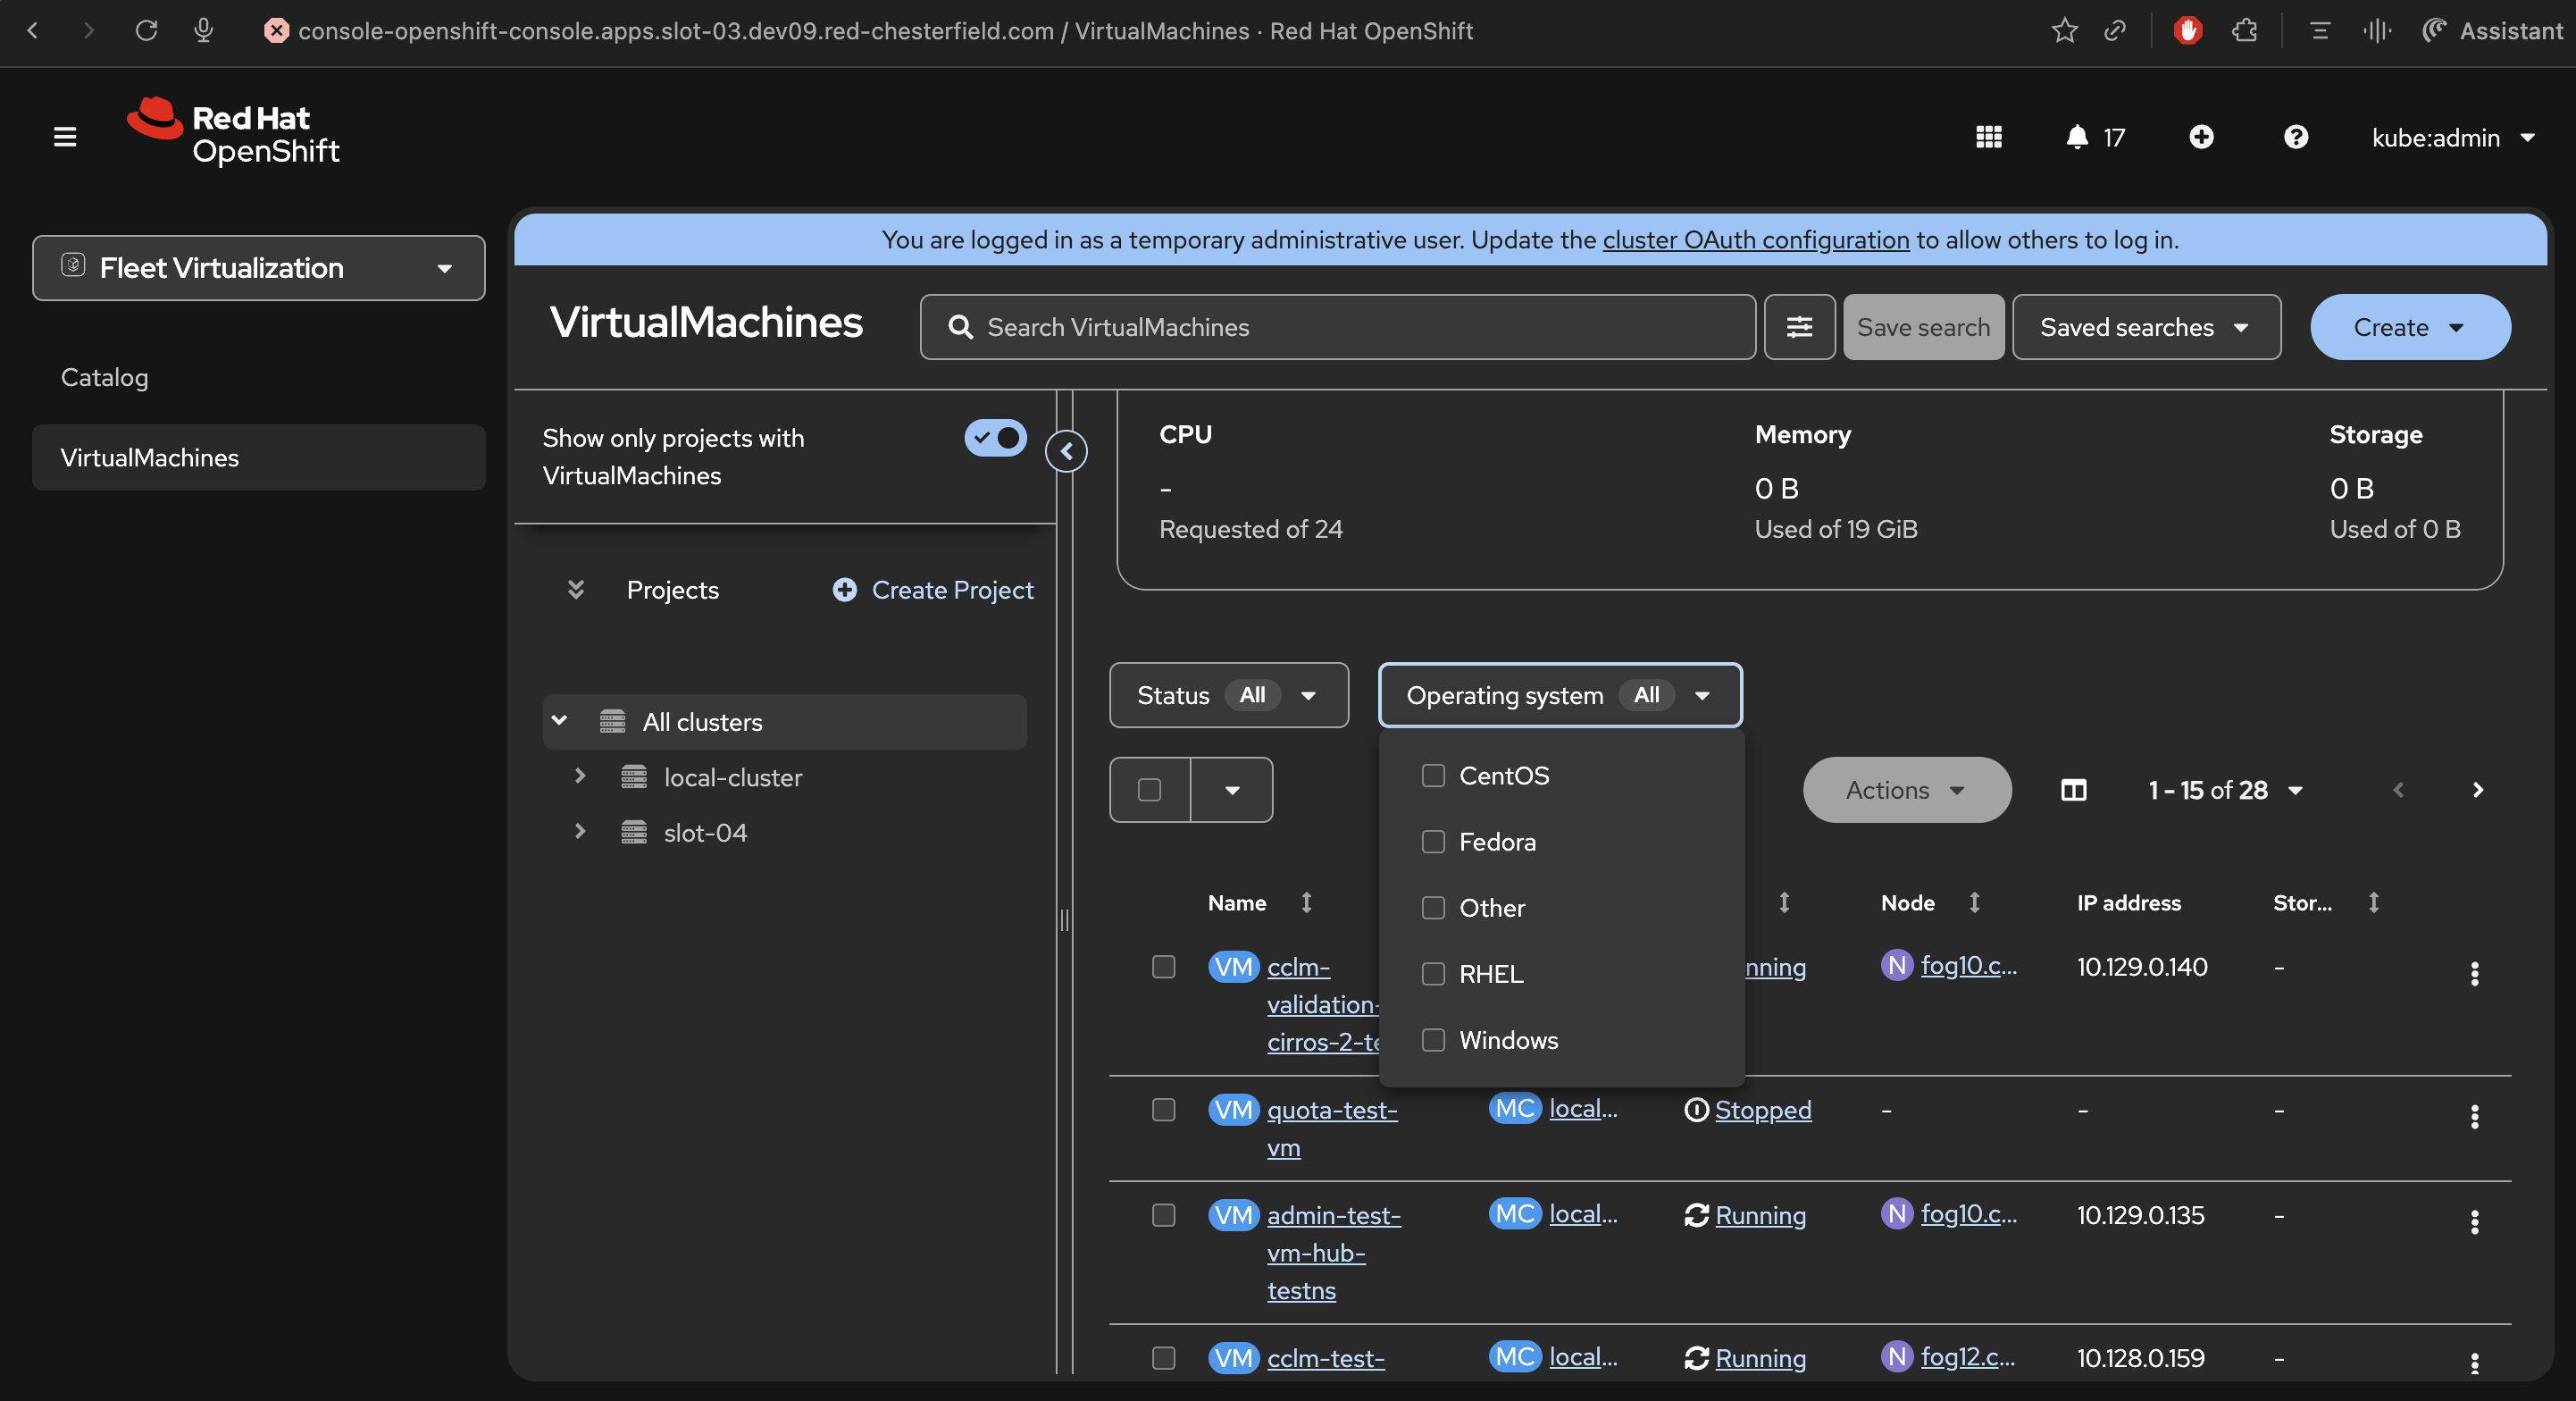This screenshot has width=2576, height=1401.
Task: Collapse the projects tree panel arrow
Action: 1066,451
